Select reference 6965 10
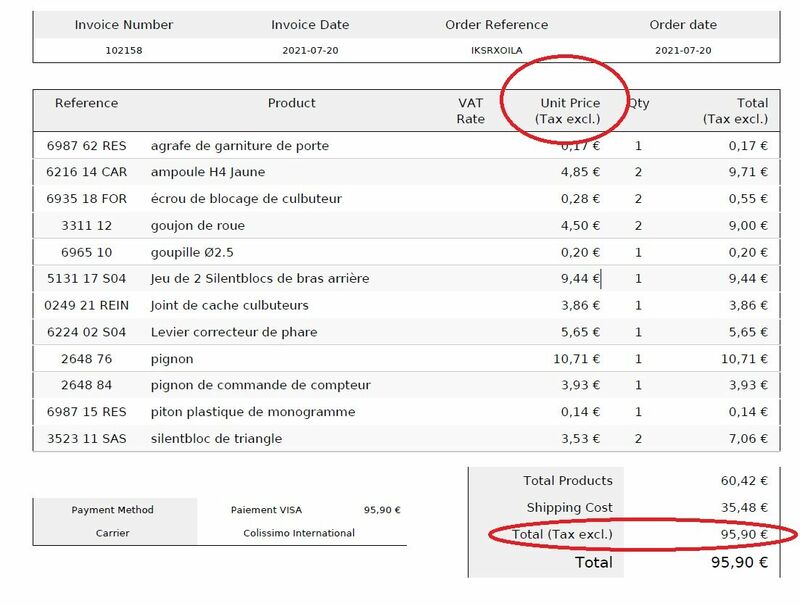The height and width of the screenshot is (606, 800). click(86, 252)
